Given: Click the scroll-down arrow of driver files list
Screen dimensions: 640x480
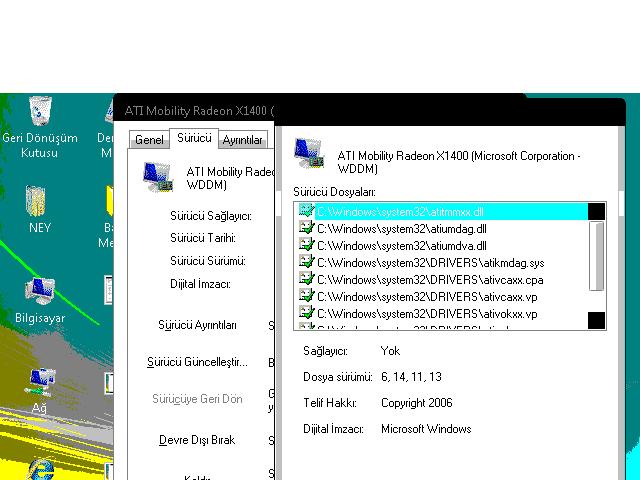Looking at the screenshot, I should (596, 320).
